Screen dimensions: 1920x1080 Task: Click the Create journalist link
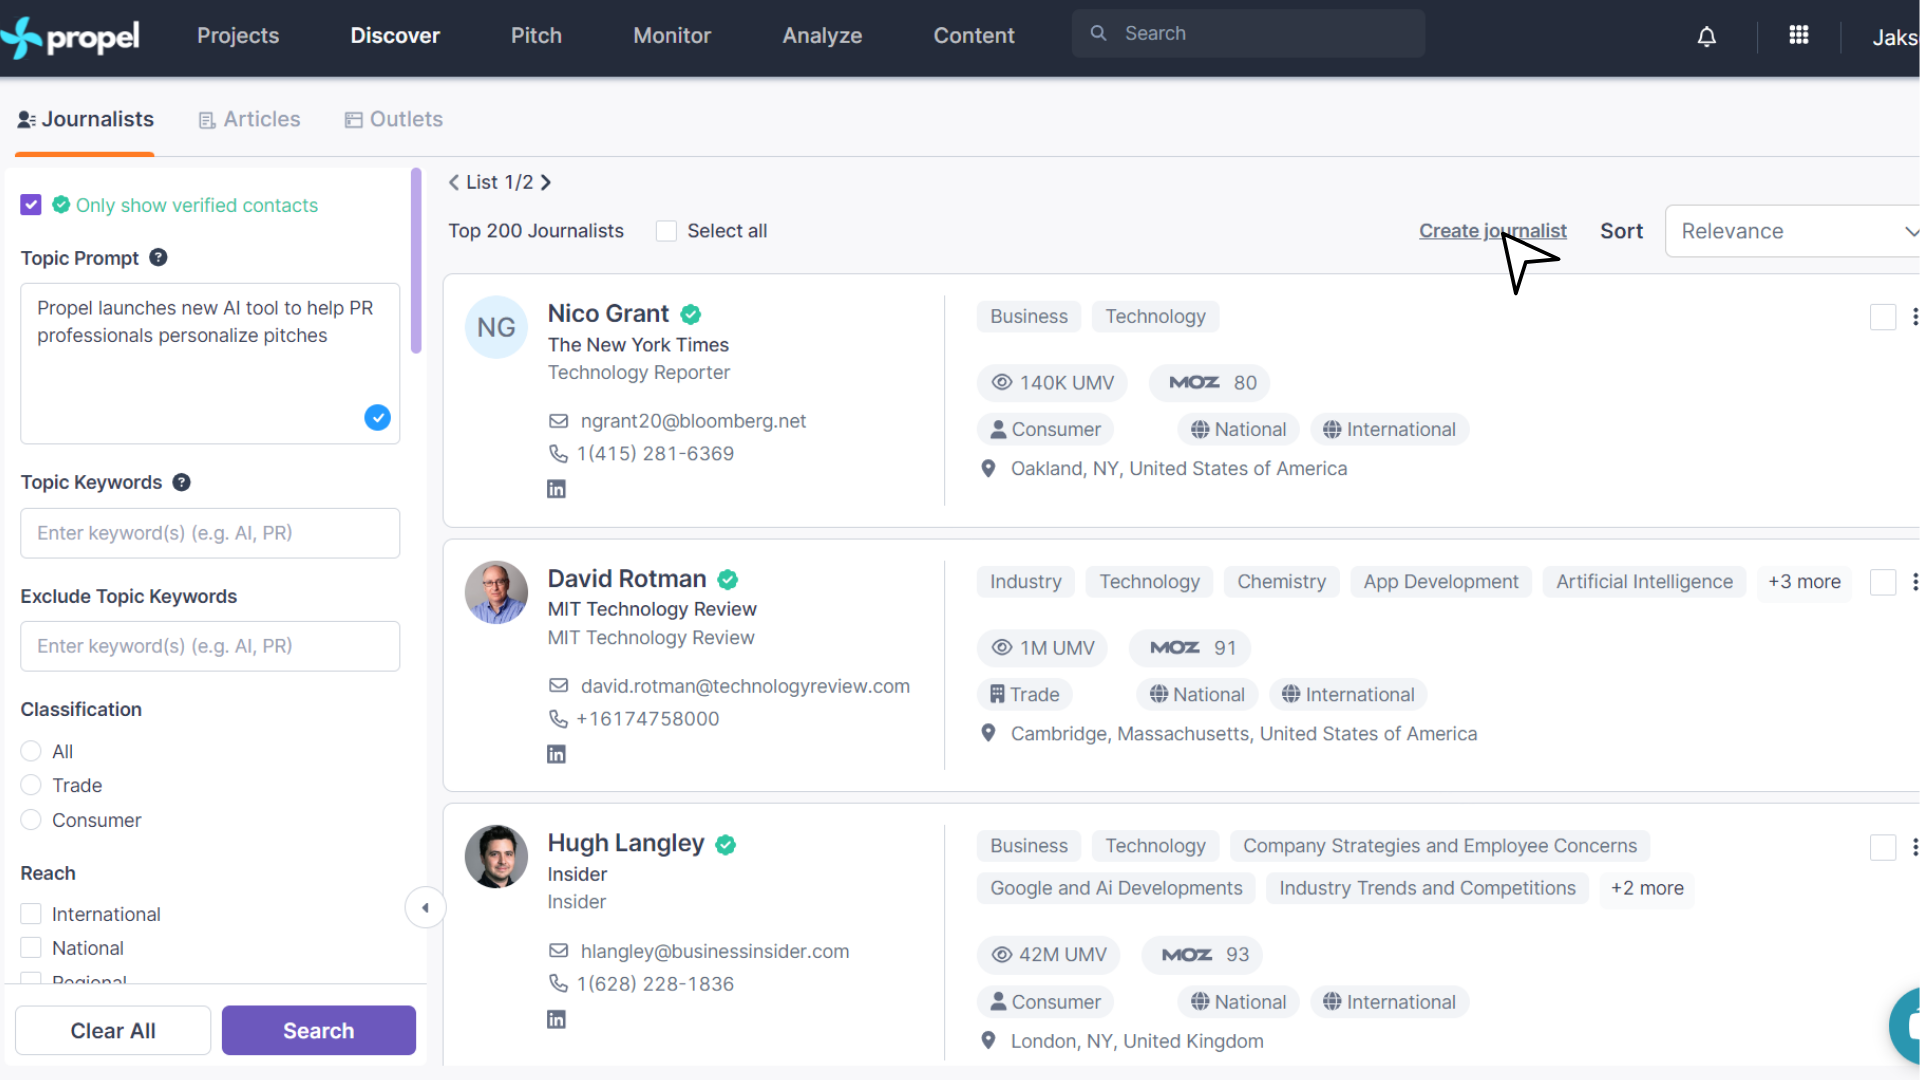[x=1492, y=231]
